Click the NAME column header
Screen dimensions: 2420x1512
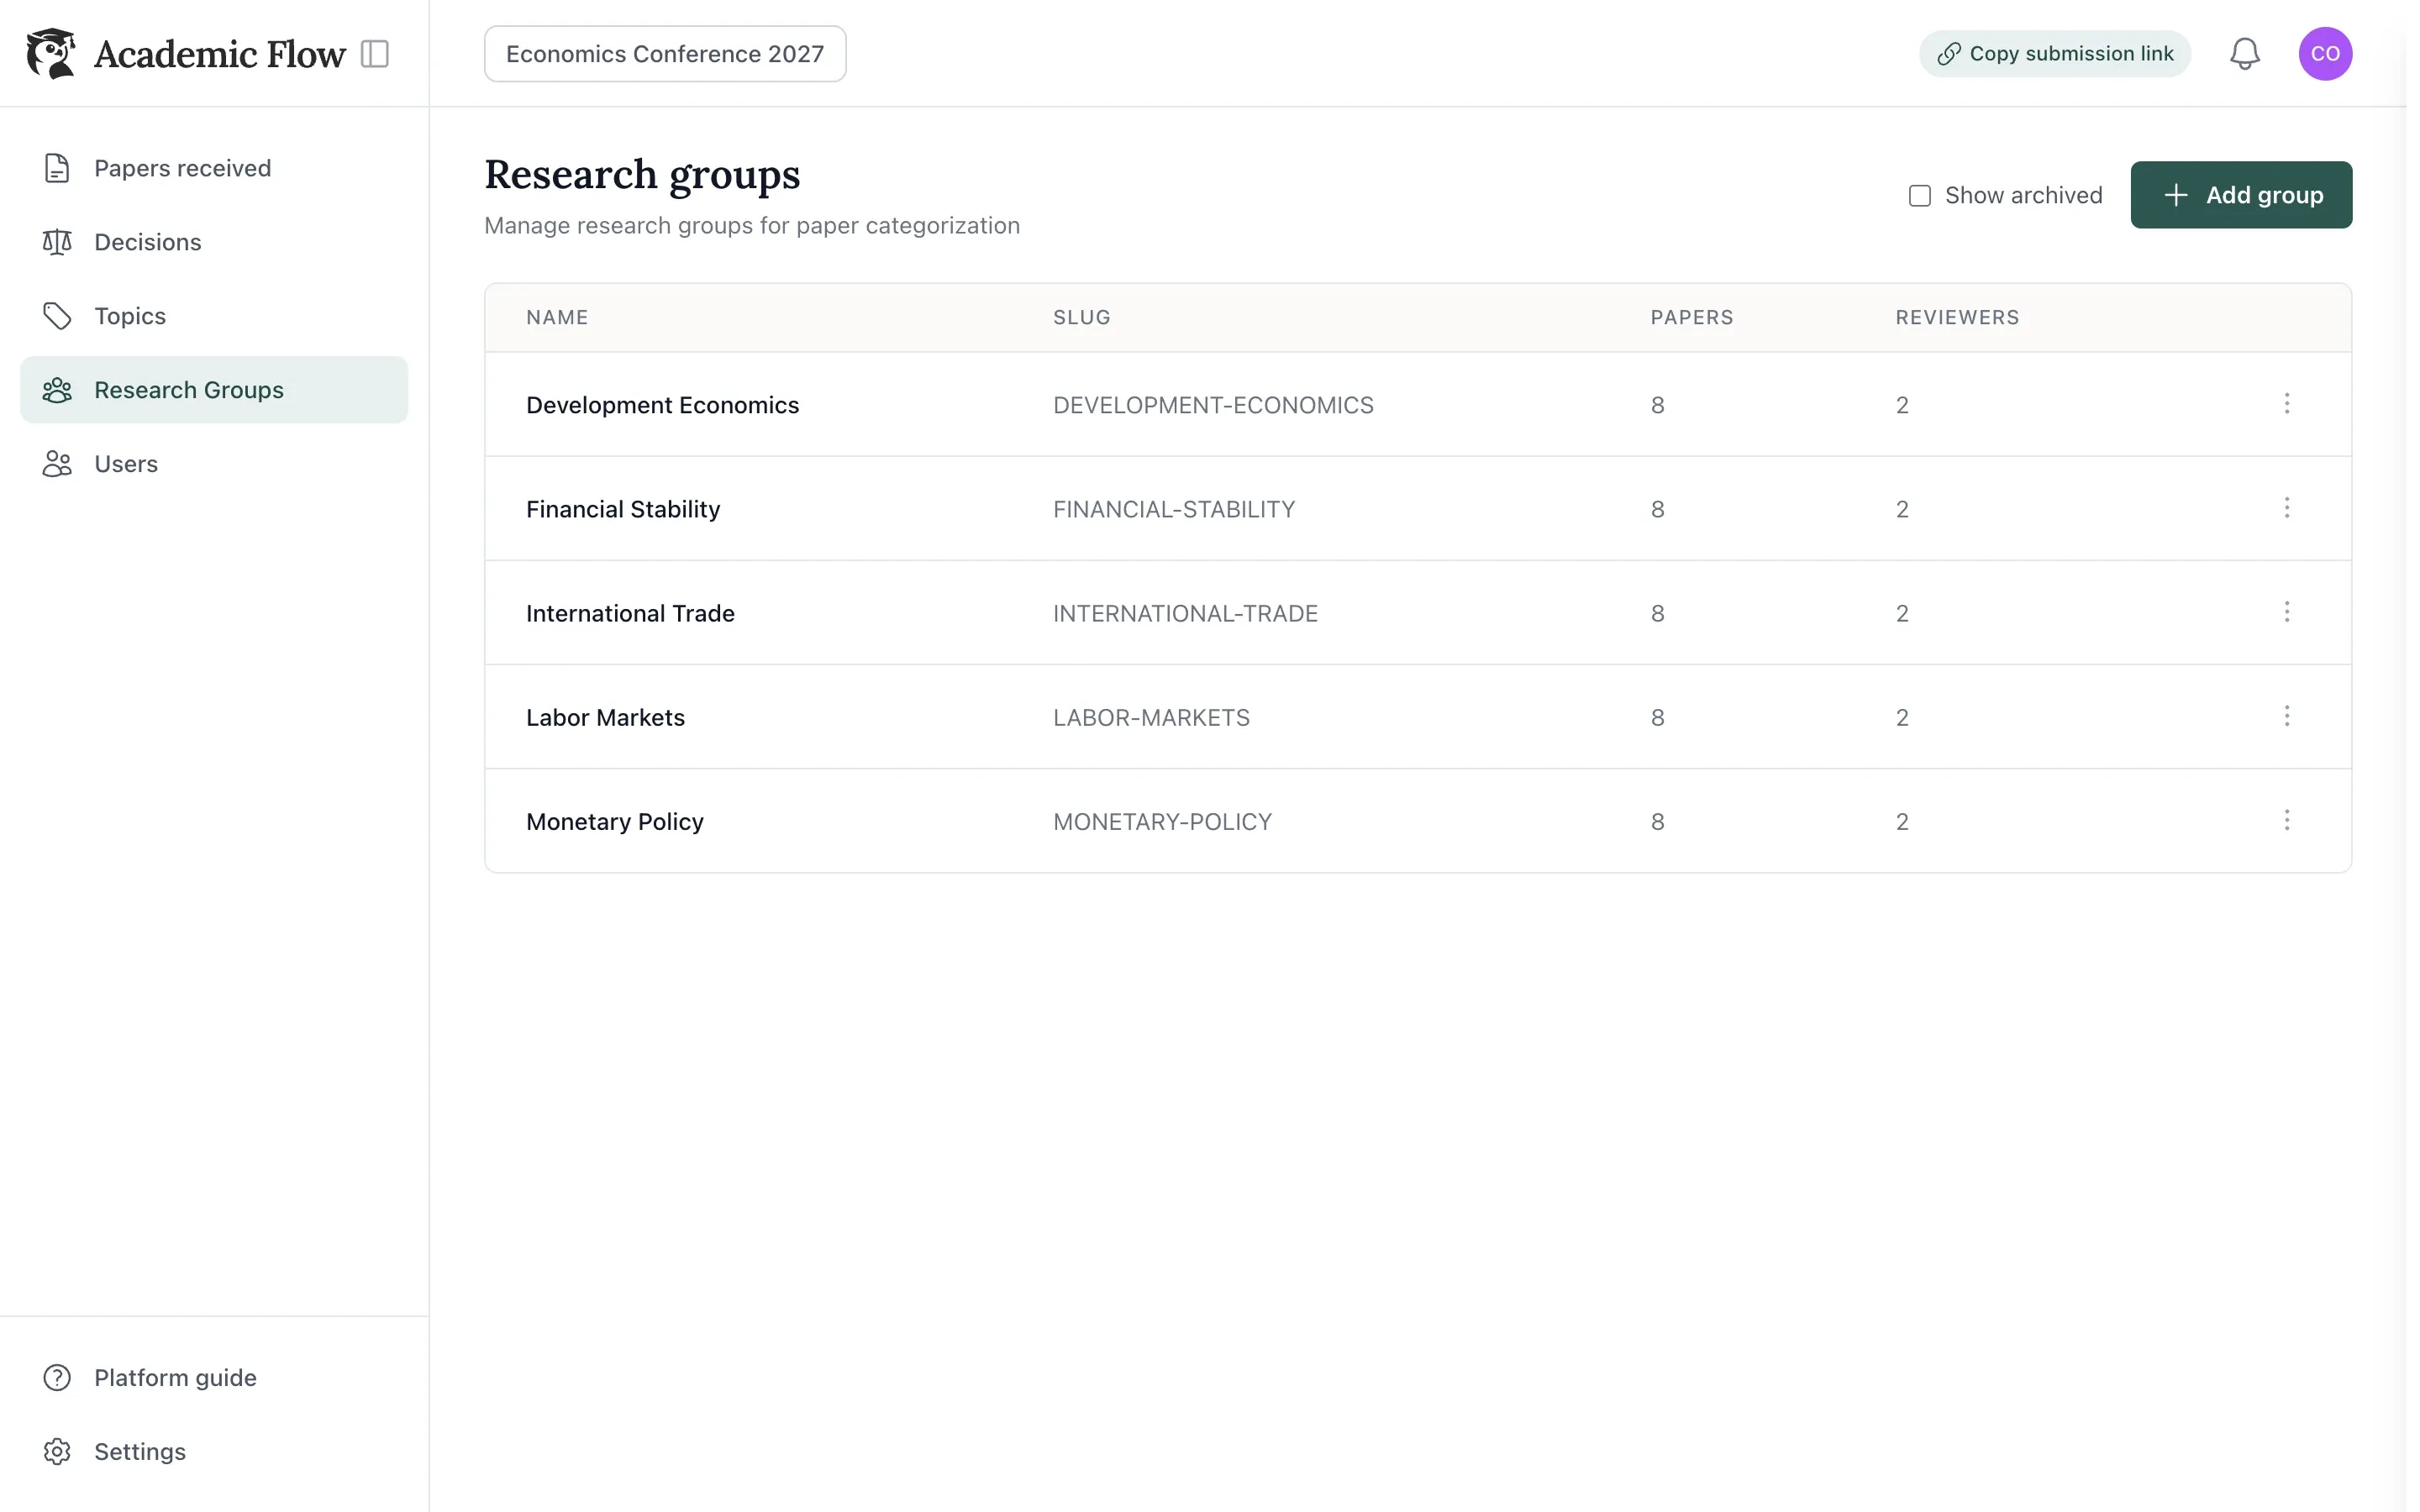coord(557,317)
